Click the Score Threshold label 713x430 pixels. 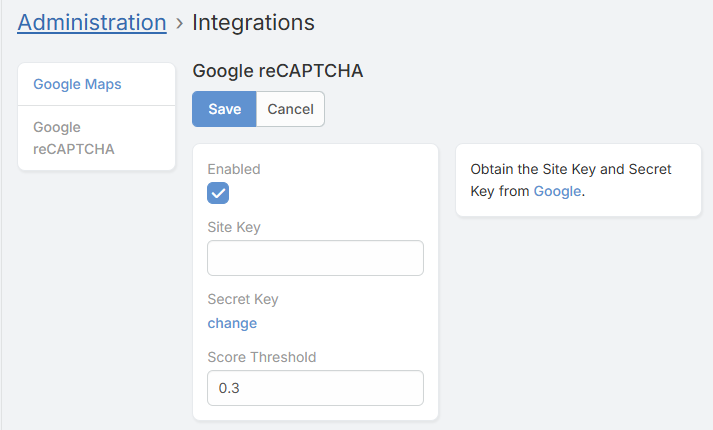(x=261, y=357)
